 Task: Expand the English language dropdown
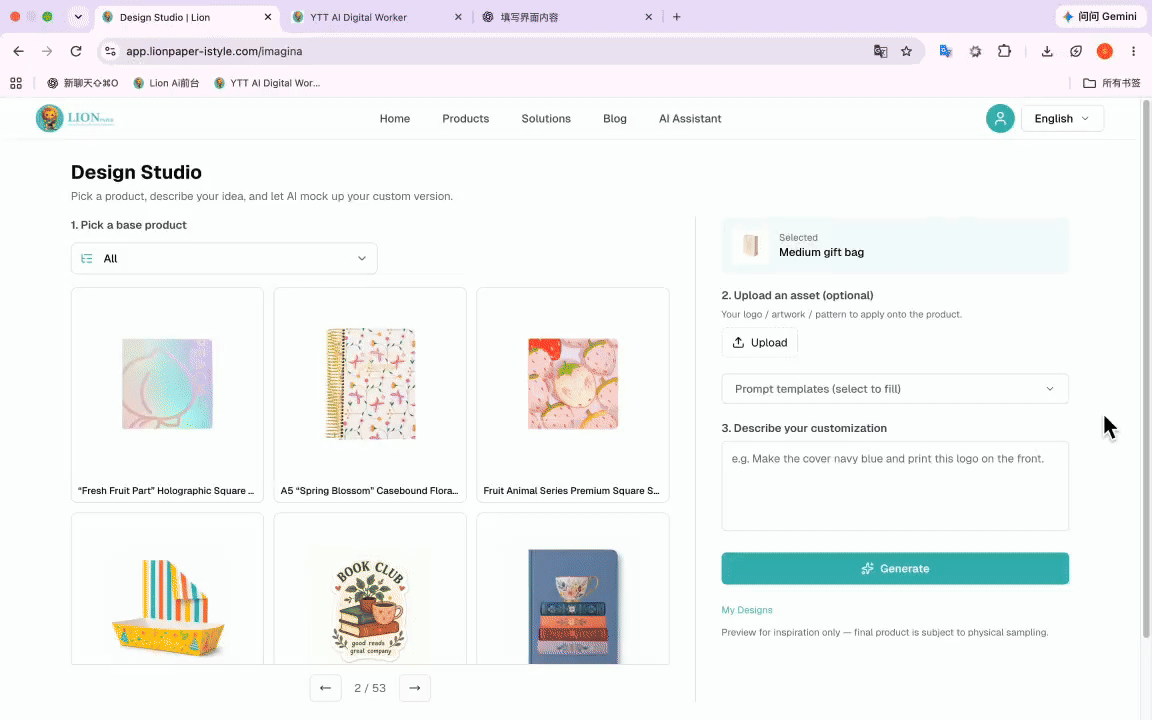click(1062, 118)
